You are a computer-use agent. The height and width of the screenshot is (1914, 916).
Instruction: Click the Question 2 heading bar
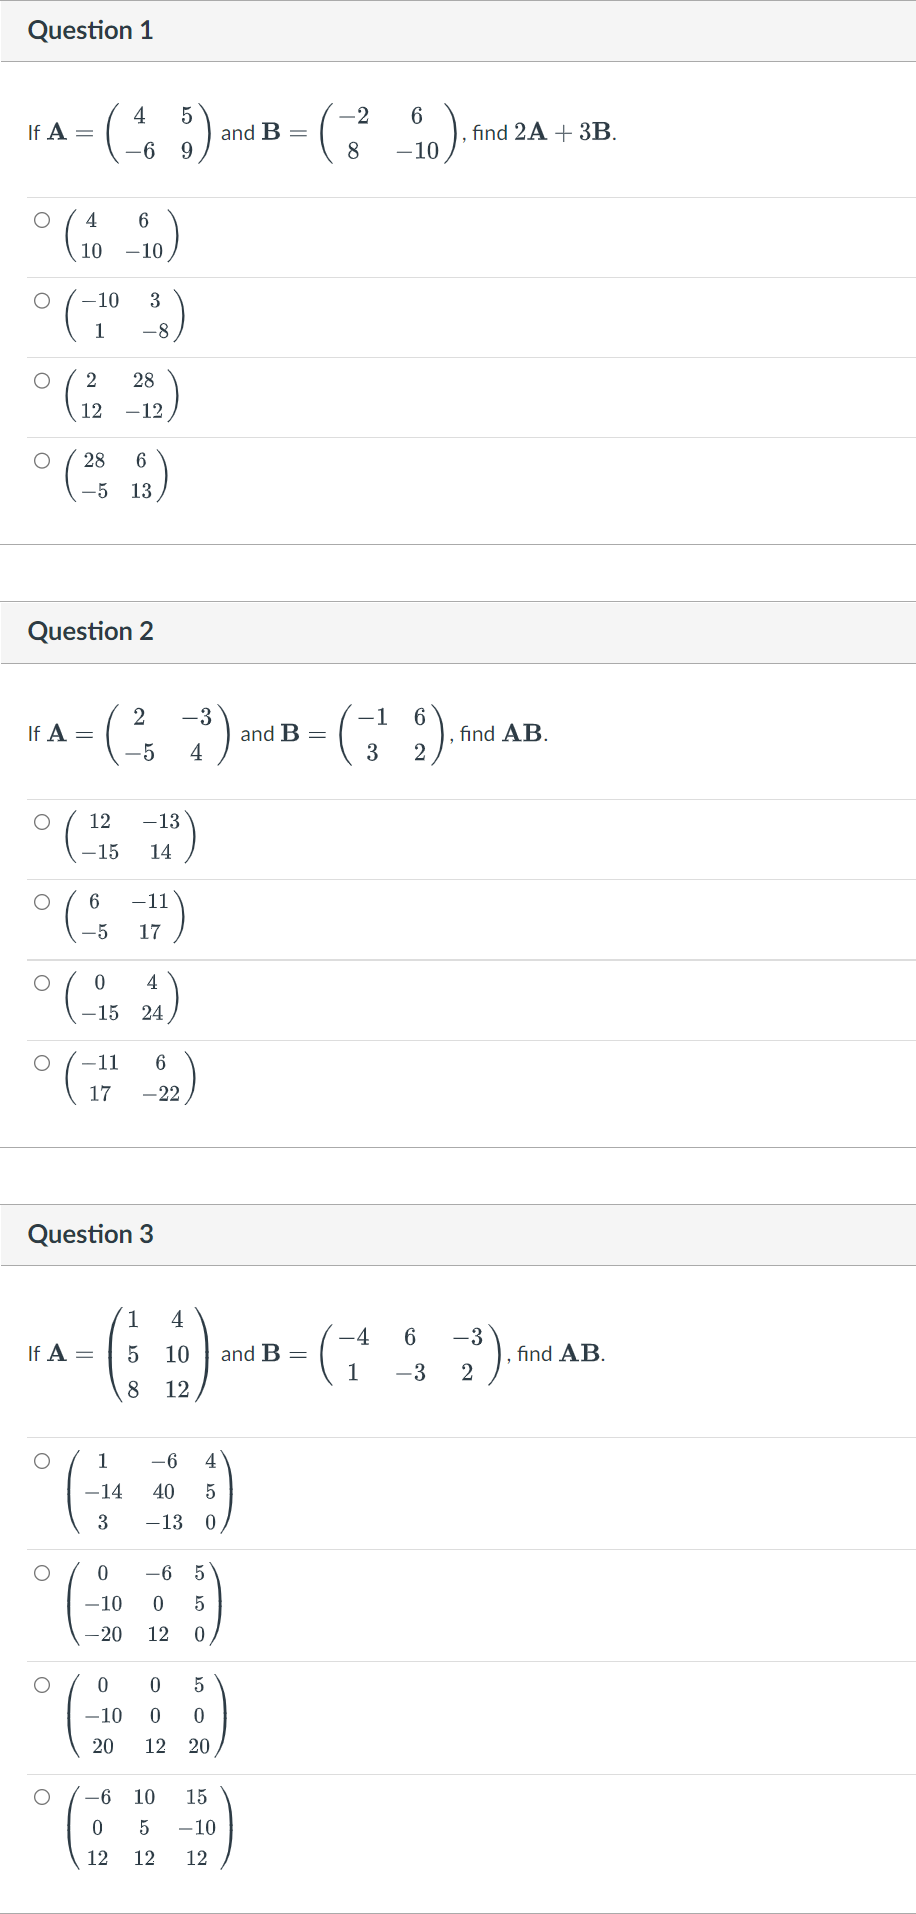click(x=91, y=631)
